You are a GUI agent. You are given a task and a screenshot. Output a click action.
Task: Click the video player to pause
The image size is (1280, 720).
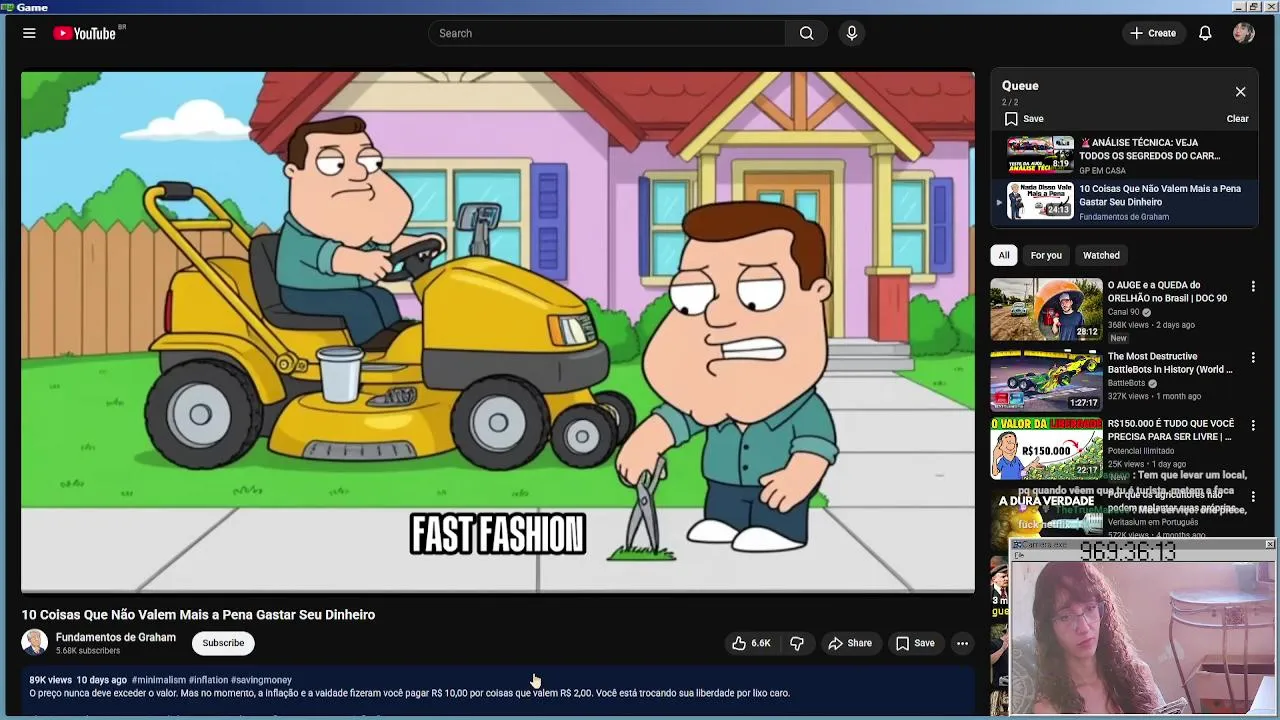(x=498, y=332)
